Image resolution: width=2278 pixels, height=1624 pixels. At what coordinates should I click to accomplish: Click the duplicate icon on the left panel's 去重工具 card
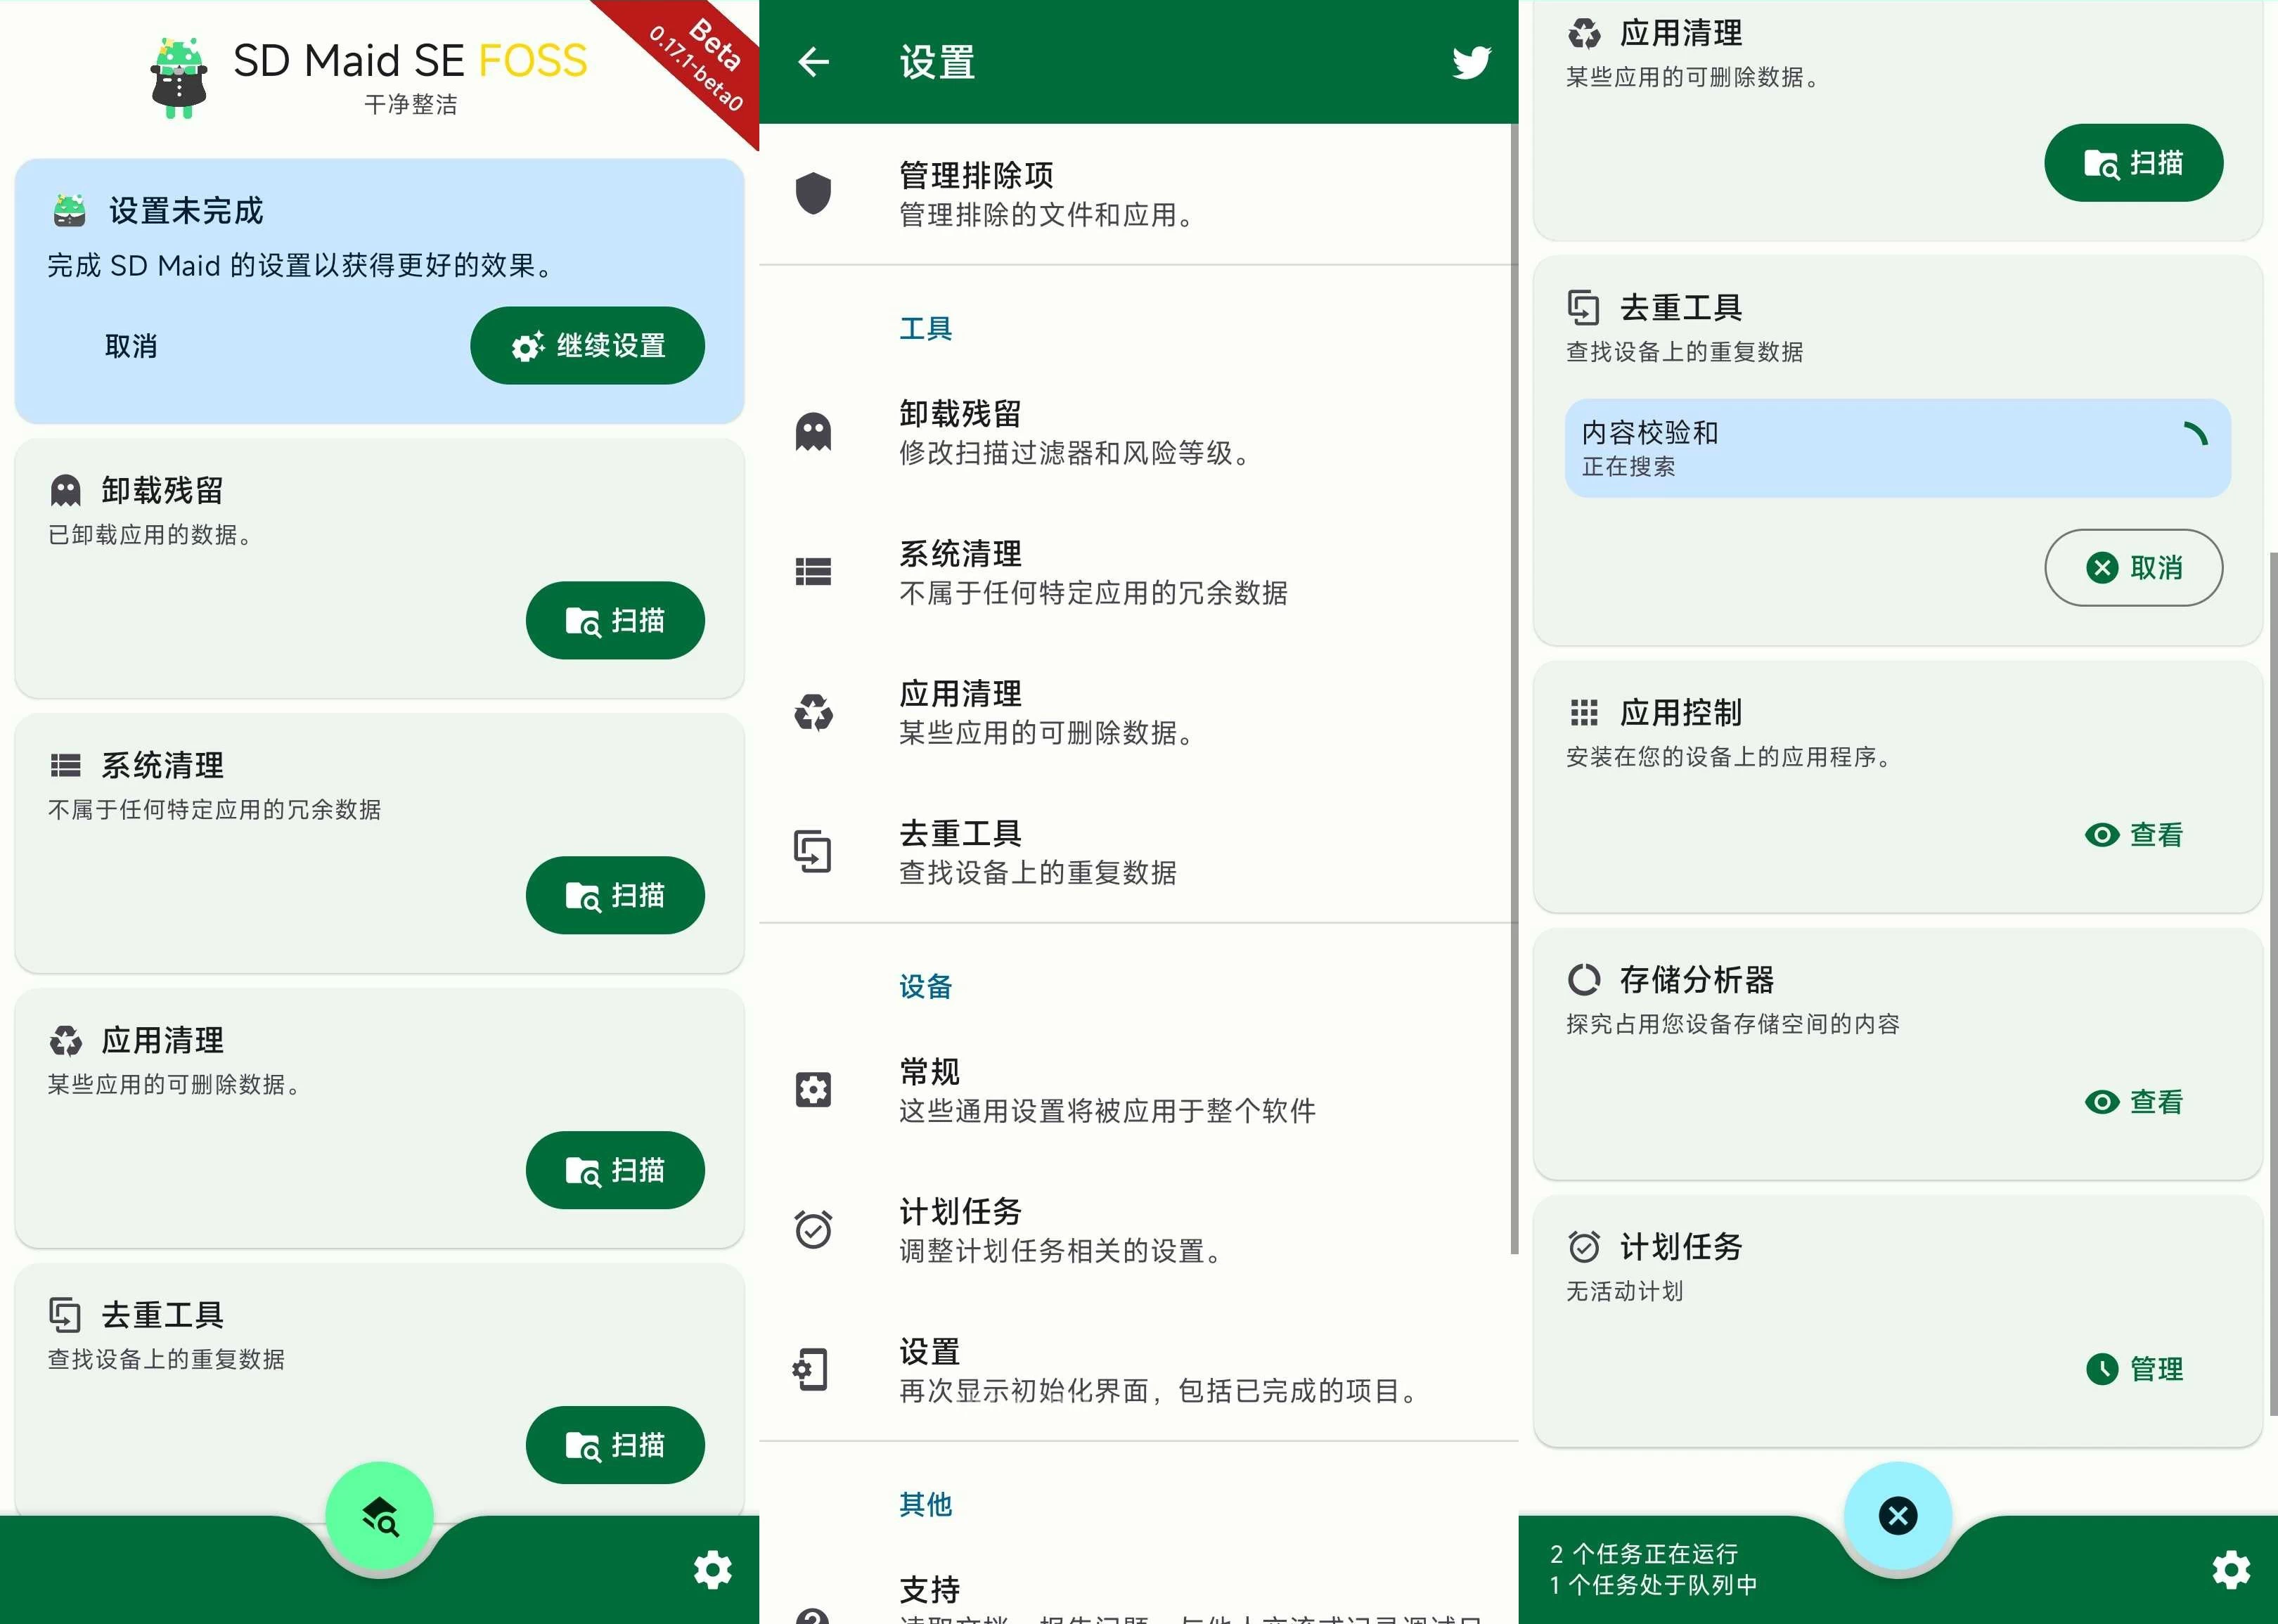pos(65,1315)
